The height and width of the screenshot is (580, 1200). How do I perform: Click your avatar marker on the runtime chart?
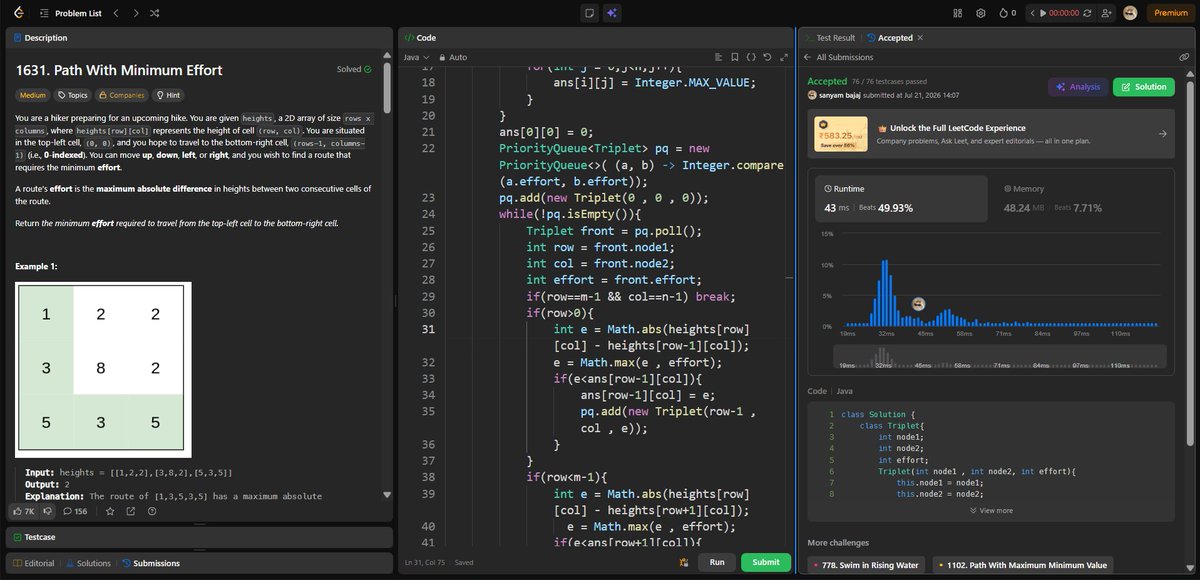tap(917, 303)
